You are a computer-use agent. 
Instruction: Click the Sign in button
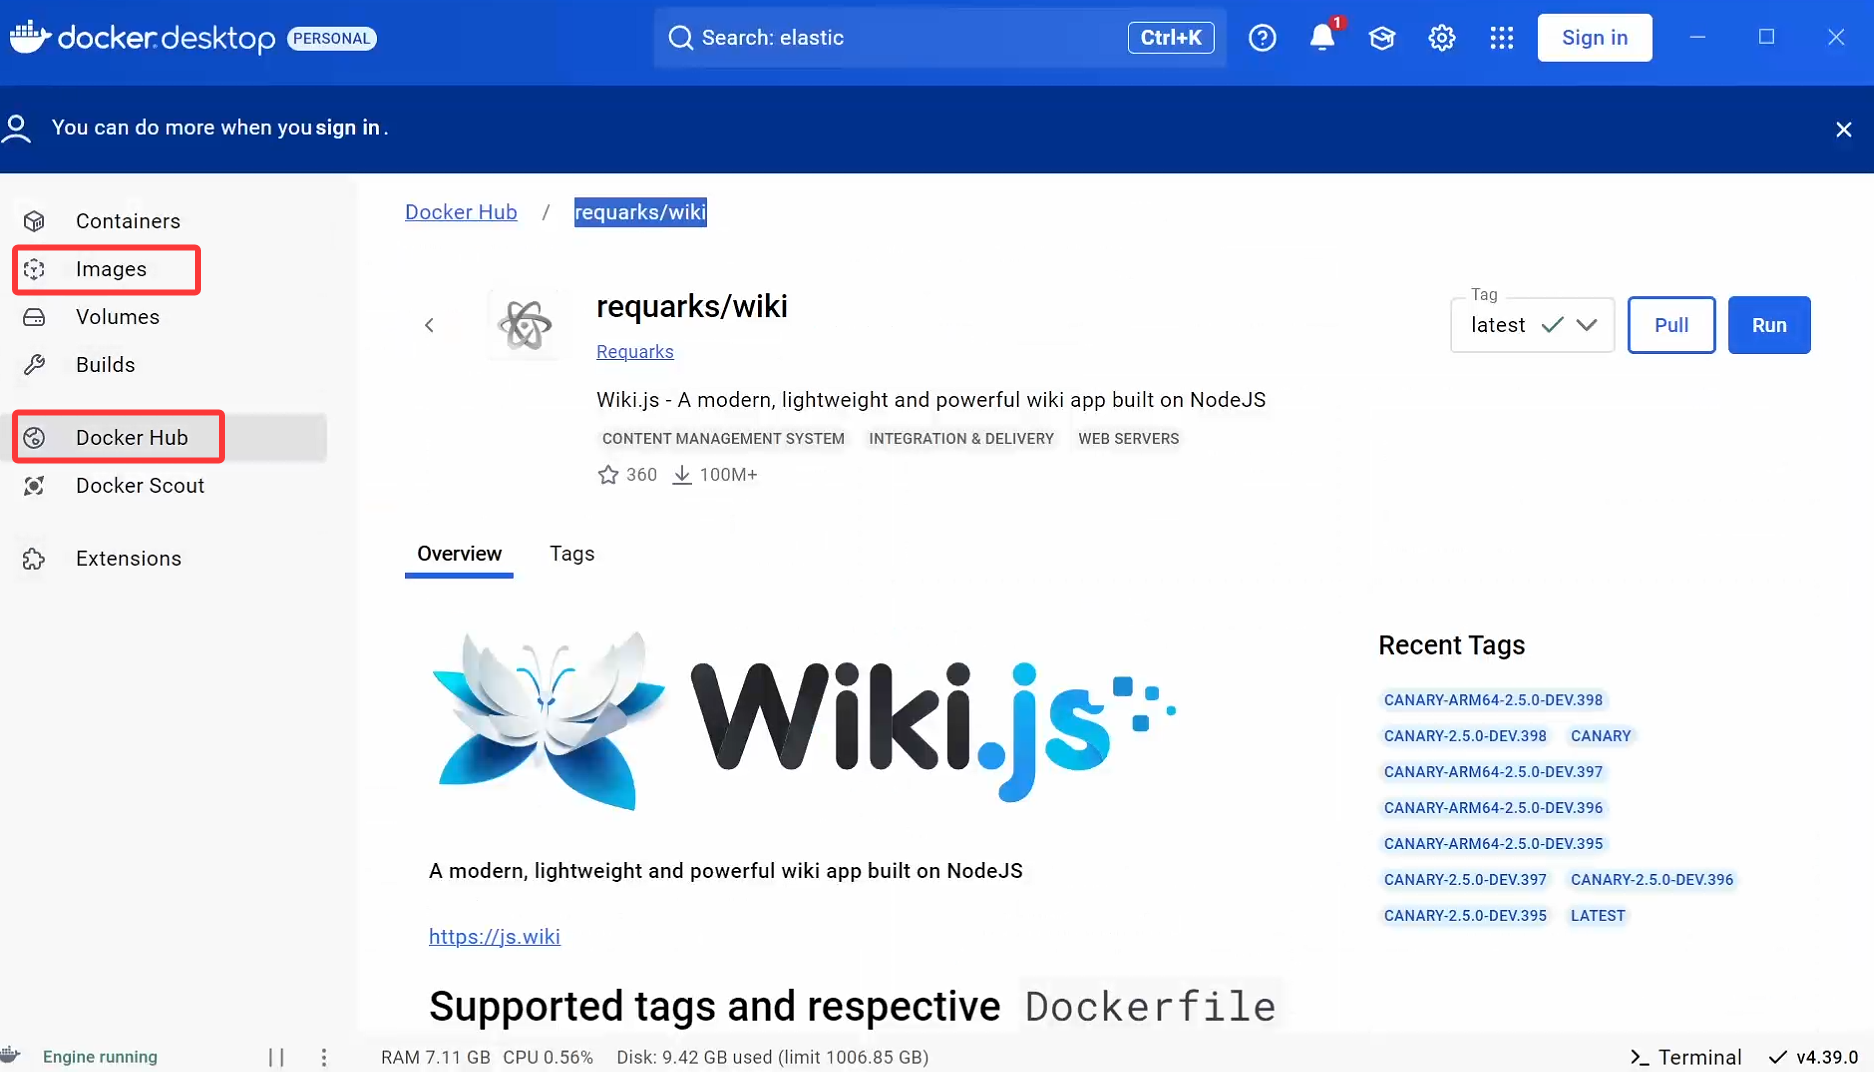click(x=1594, y=38)
